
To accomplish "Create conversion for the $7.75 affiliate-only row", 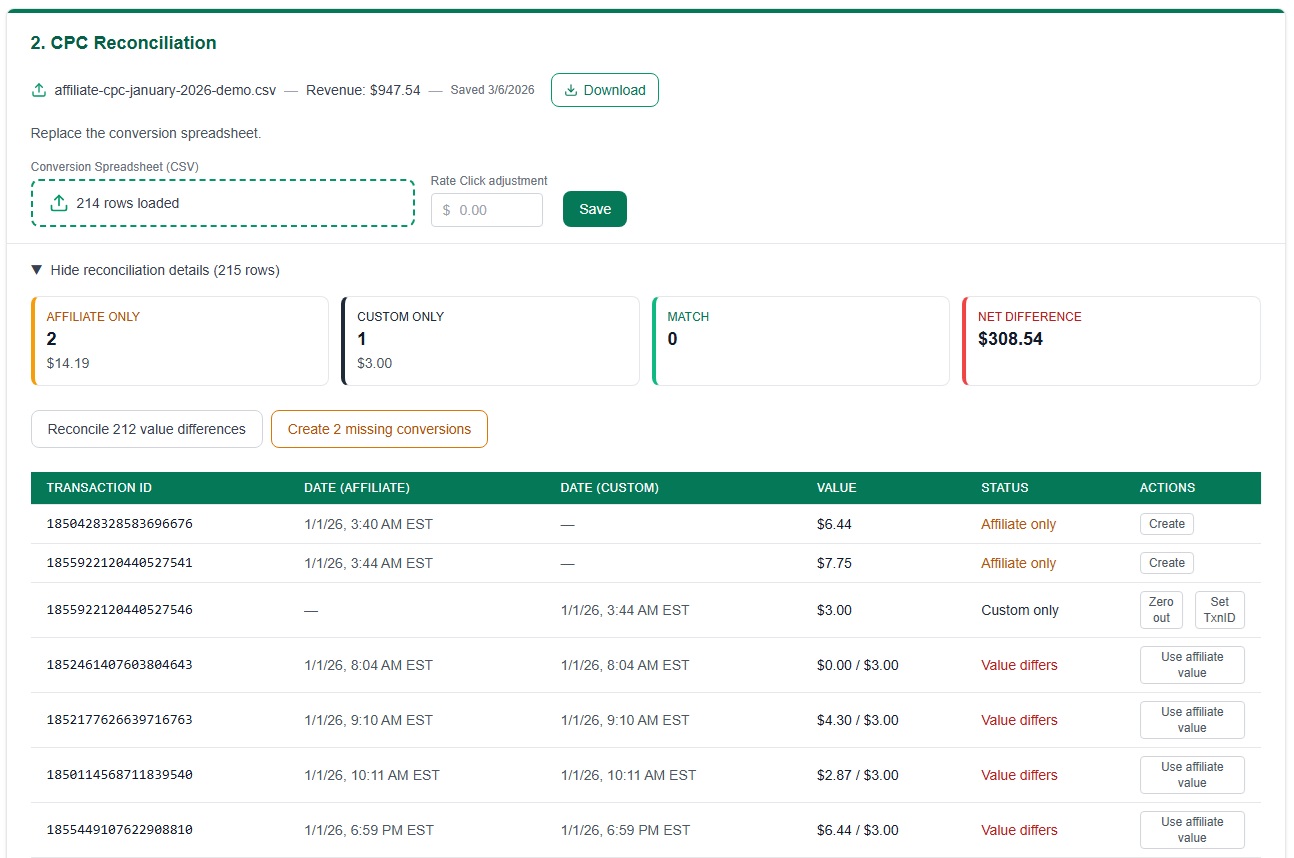I will click(x=1166, y=563).
